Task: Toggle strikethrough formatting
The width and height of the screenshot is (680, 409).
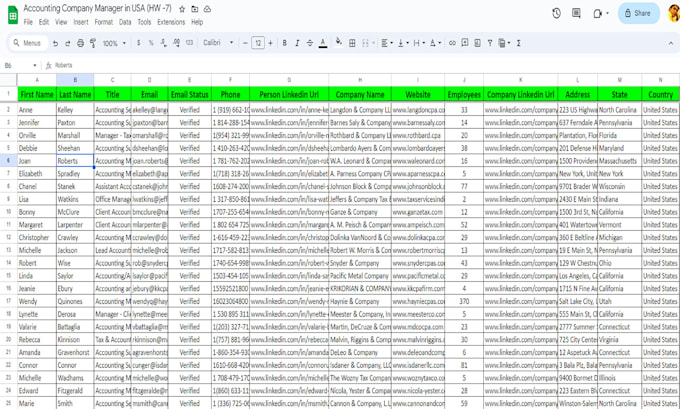Action: coord(310,43)
